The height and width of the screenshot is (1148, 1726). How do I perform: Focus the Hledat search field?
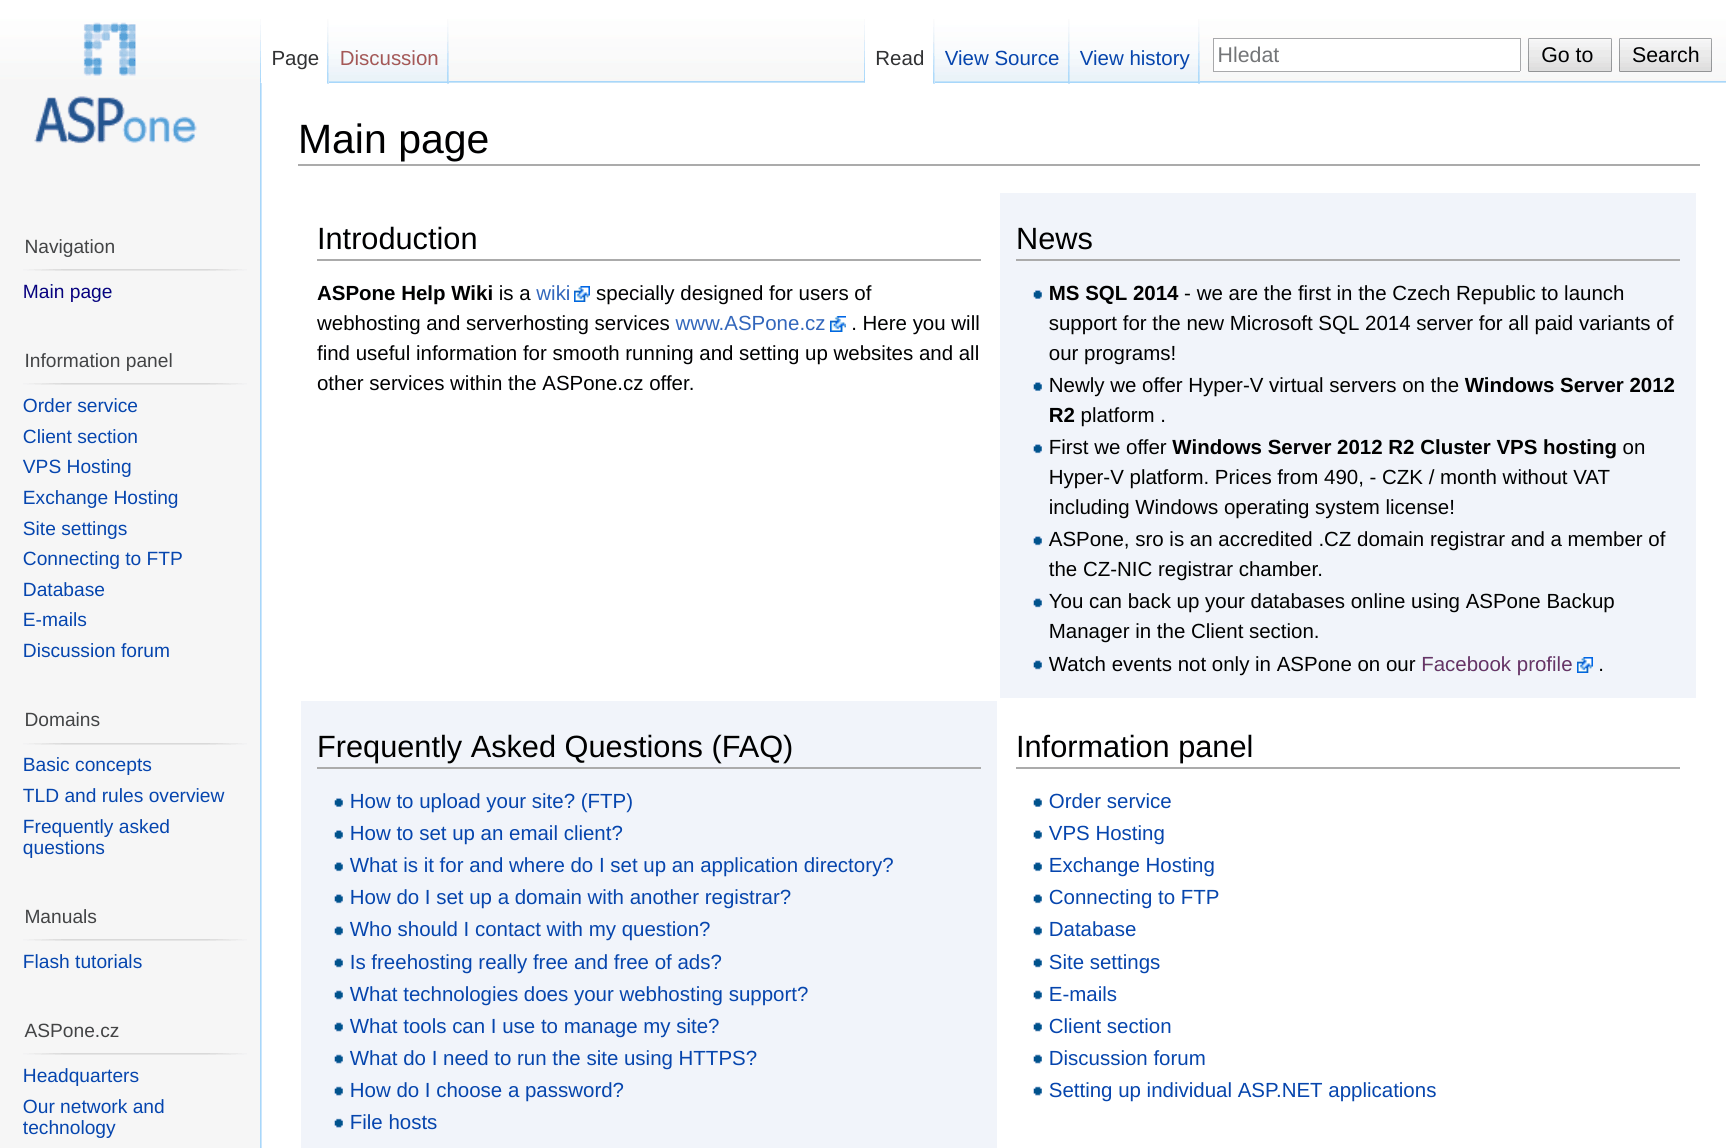(1366, 55)
